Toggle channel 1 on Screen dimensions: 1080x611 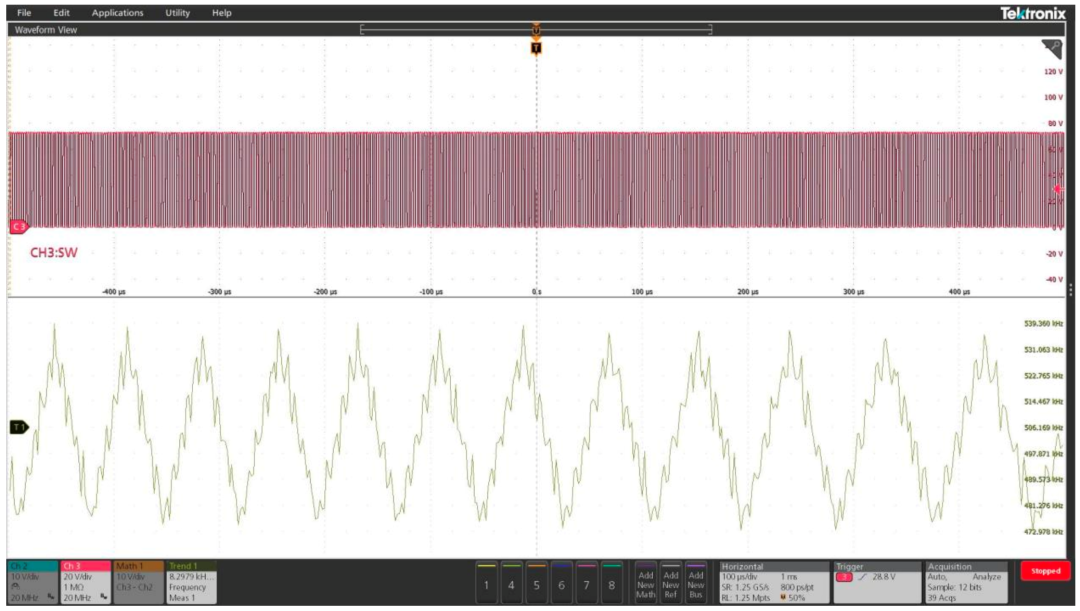pyautogui.click(x=486, y=584)
